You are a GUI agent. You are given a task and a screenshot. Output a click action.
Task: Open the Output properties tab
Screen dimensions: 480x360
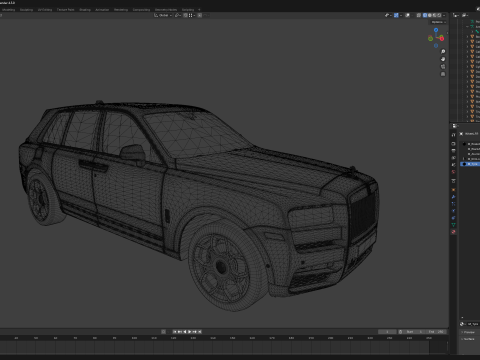point(453,151)
